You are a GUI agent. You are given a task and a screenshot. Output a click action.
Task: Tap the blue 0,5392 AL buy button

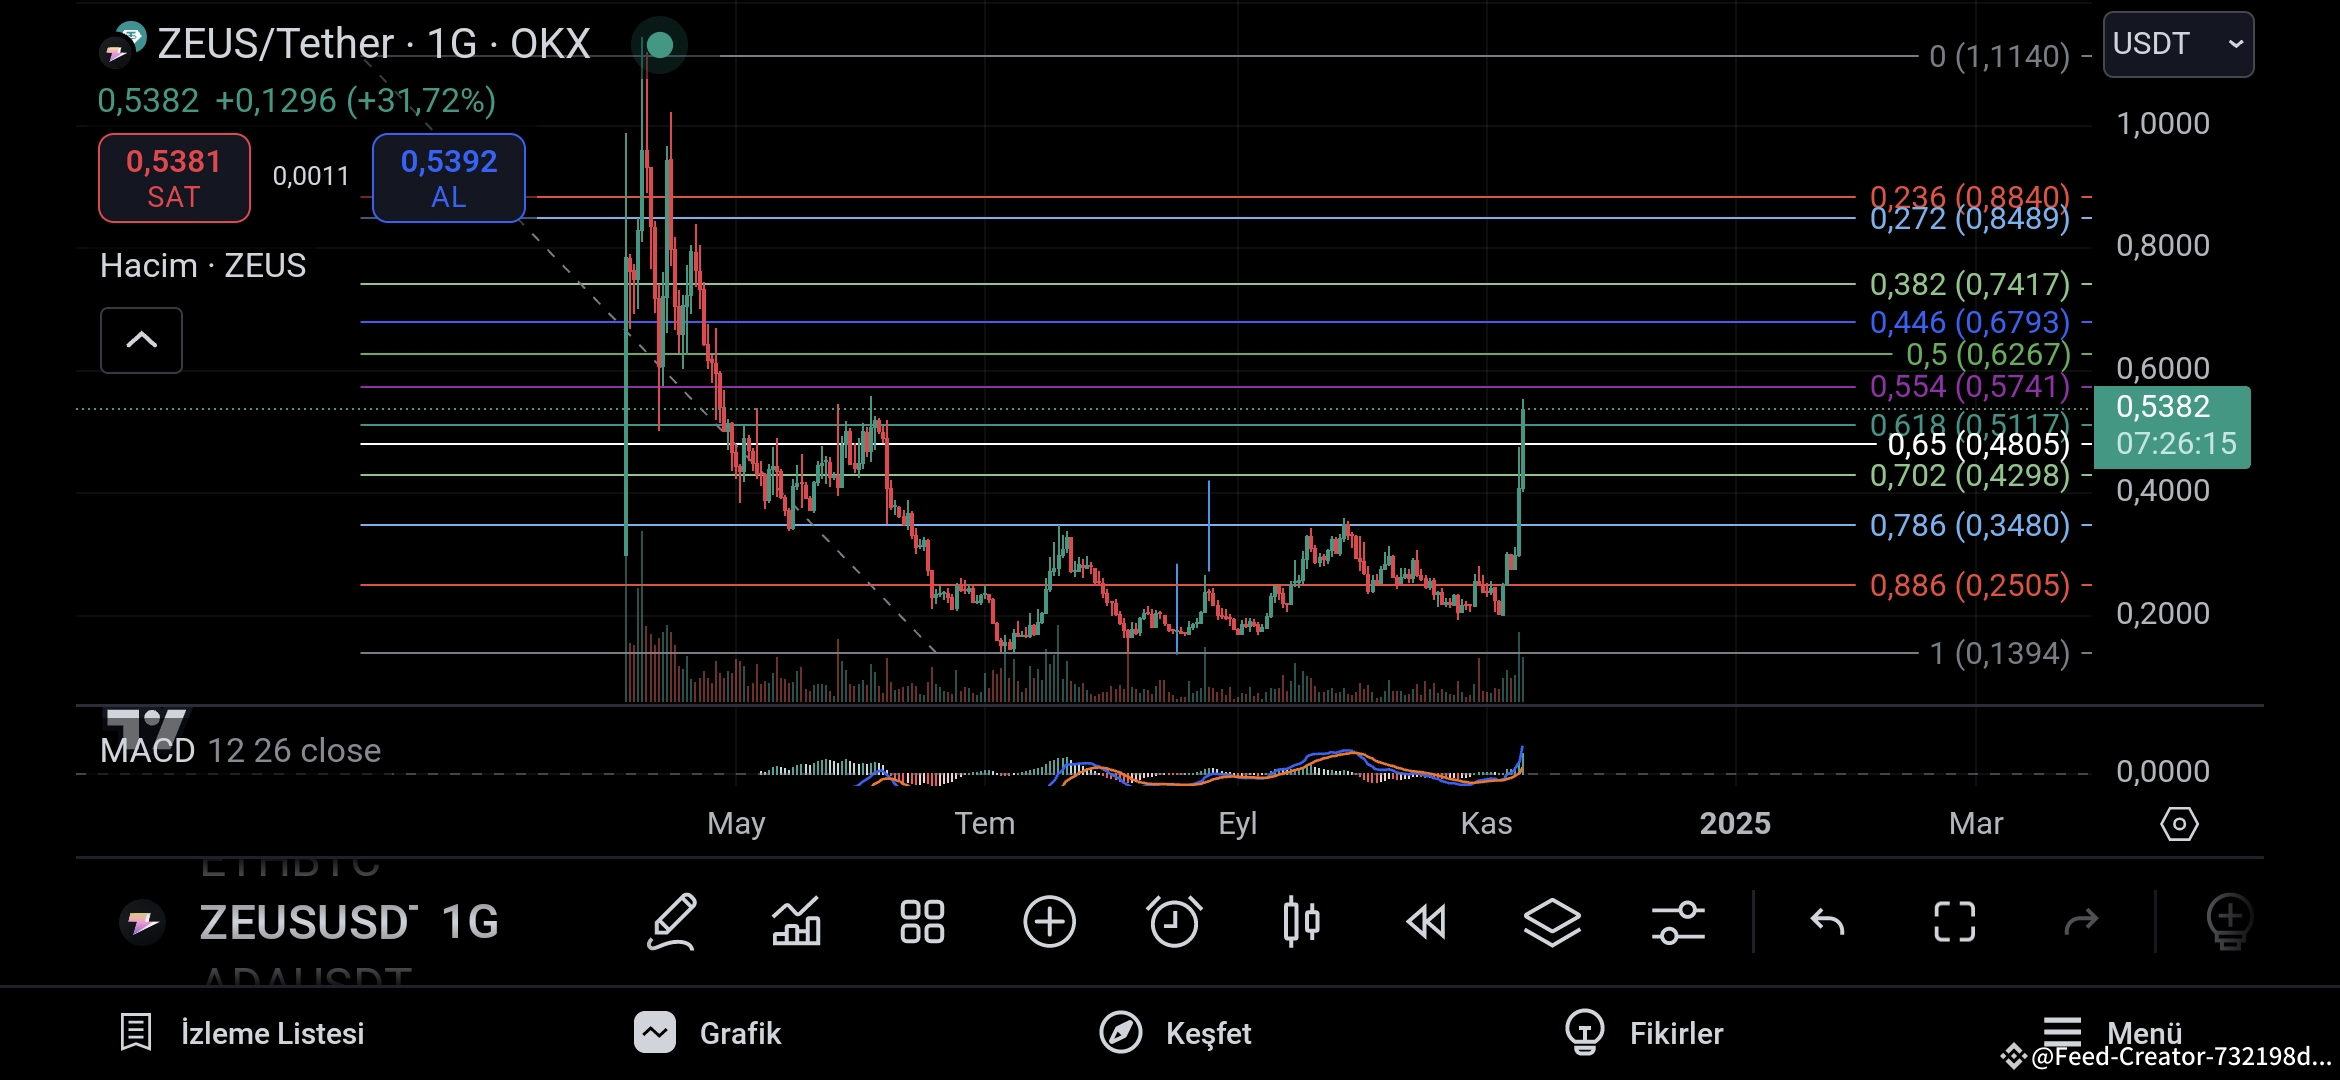pos(449,178)
